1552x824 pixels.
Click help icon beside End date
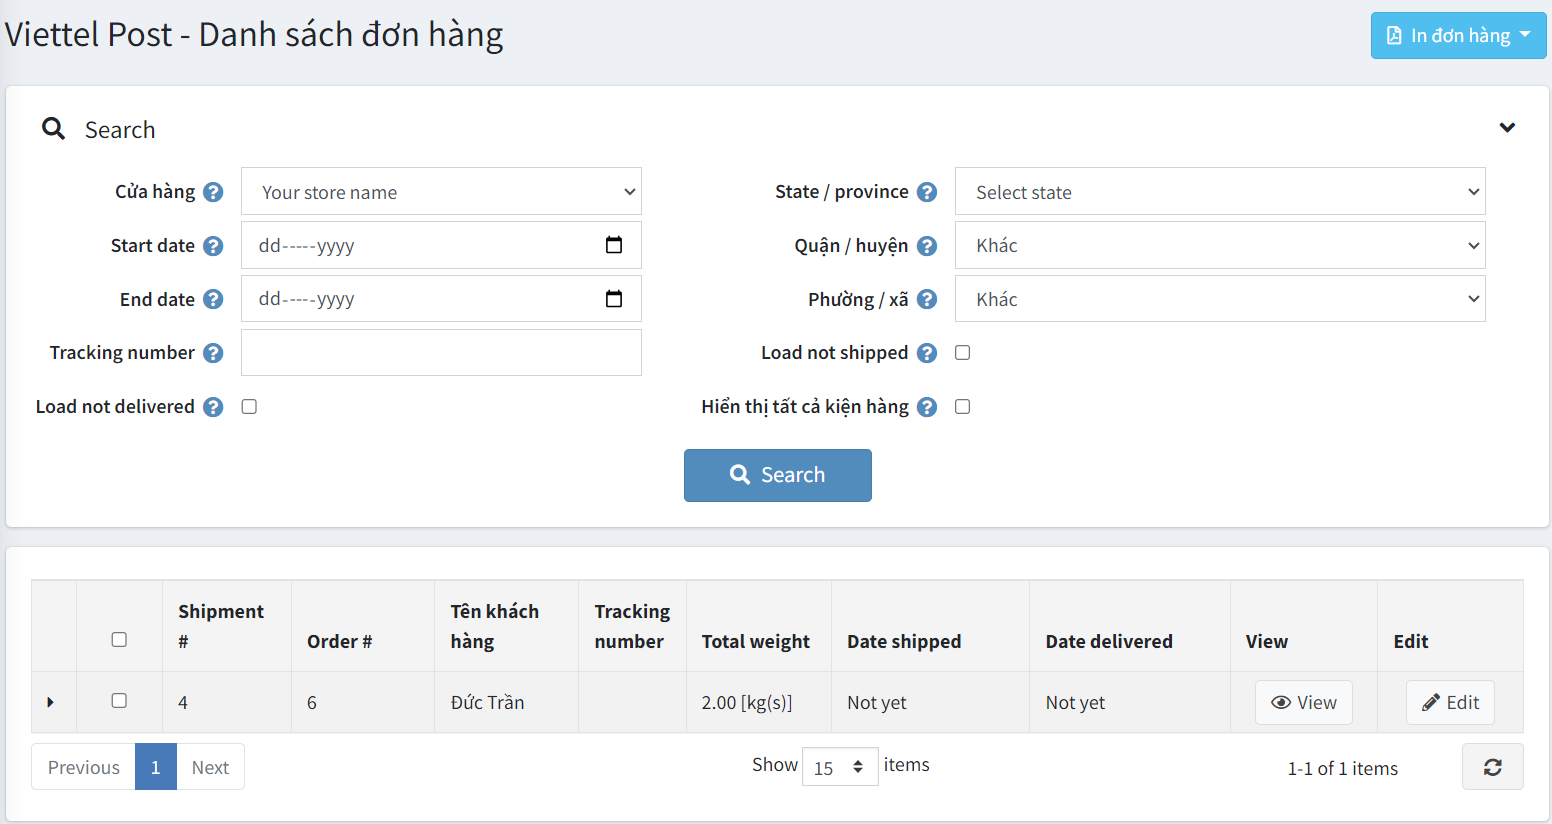coord(213,299)
